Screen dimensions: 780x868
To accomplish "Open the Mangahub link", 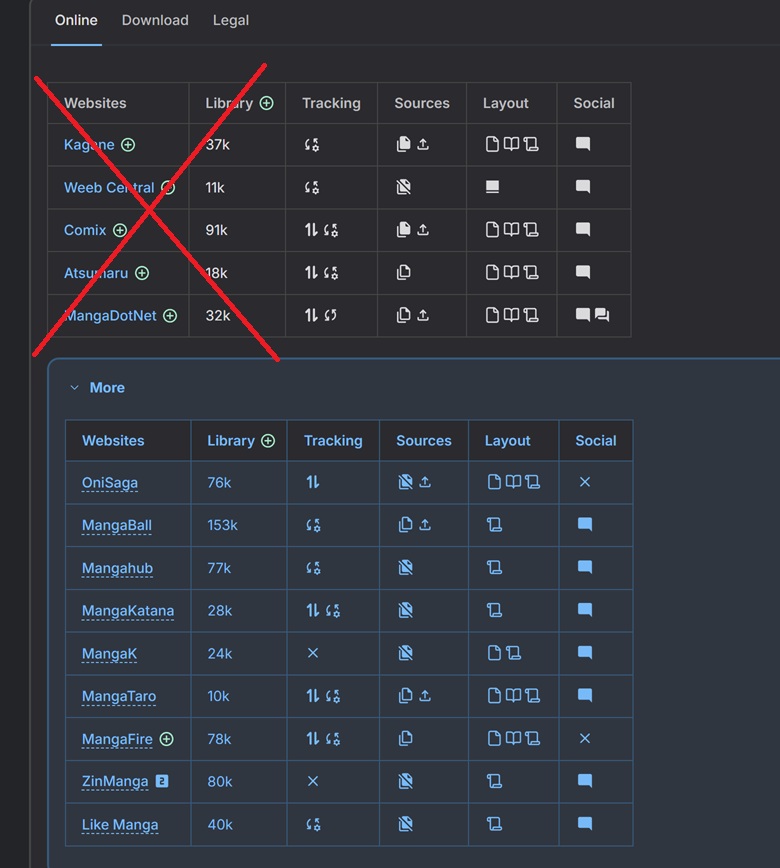I will pos(117,568).
